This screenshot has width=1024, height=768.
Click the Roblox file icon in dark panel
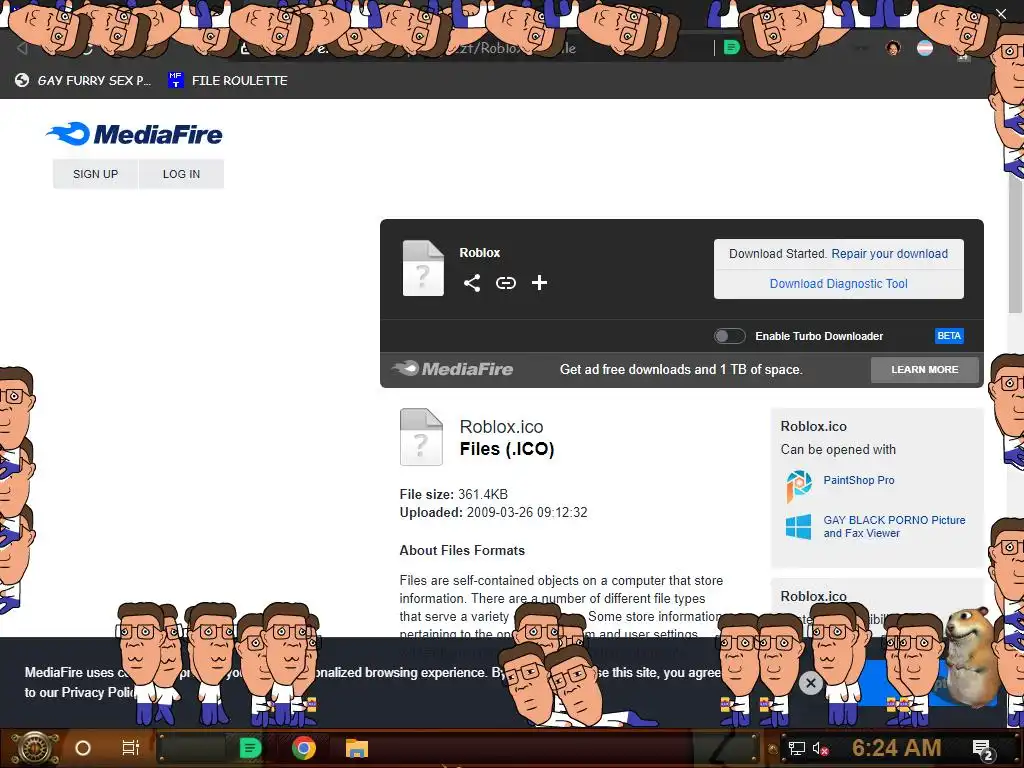click(x=423, y=268)
